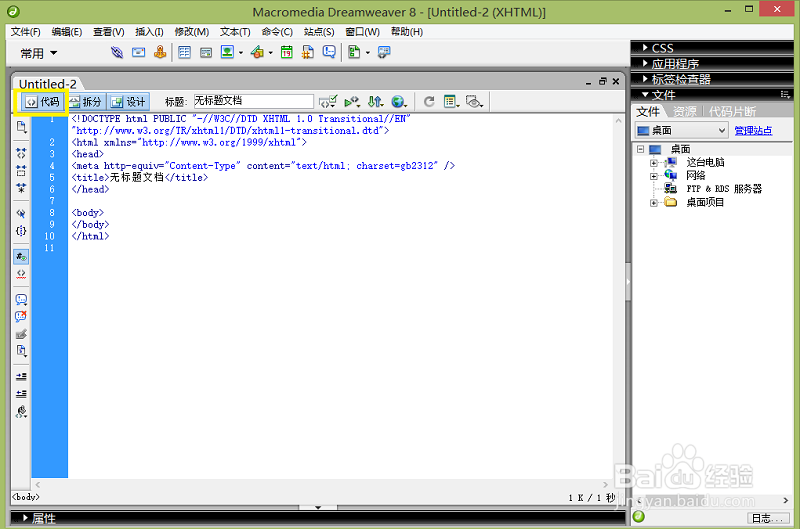Image resolution: width=800 pixels, height=529 pixels.
Task: Open the Templates icon dropdown arrow
Action: [x=367, y=53]
